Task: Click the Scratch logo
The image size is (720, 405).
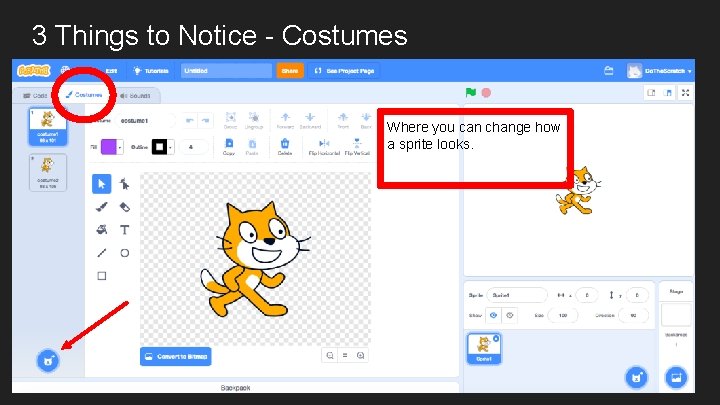Action: 33,71
